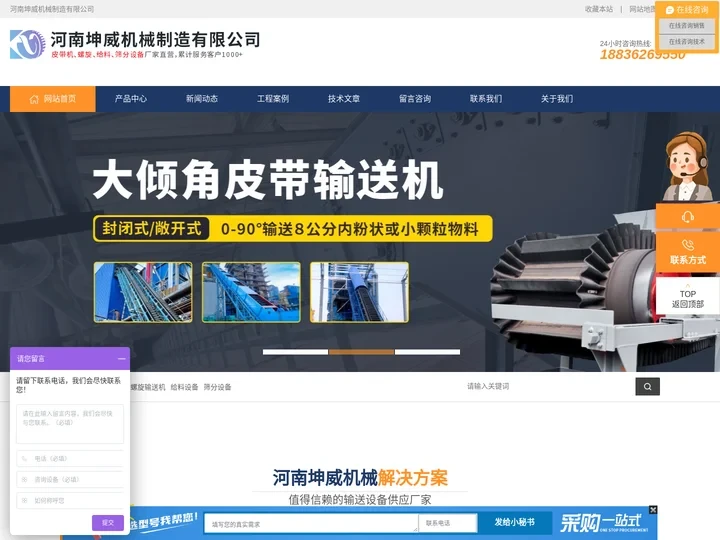Screen dimensions: 720x540
Task: Click the 电话 (必填) input field
Action: pyautogui.click(x=70, y=458)
